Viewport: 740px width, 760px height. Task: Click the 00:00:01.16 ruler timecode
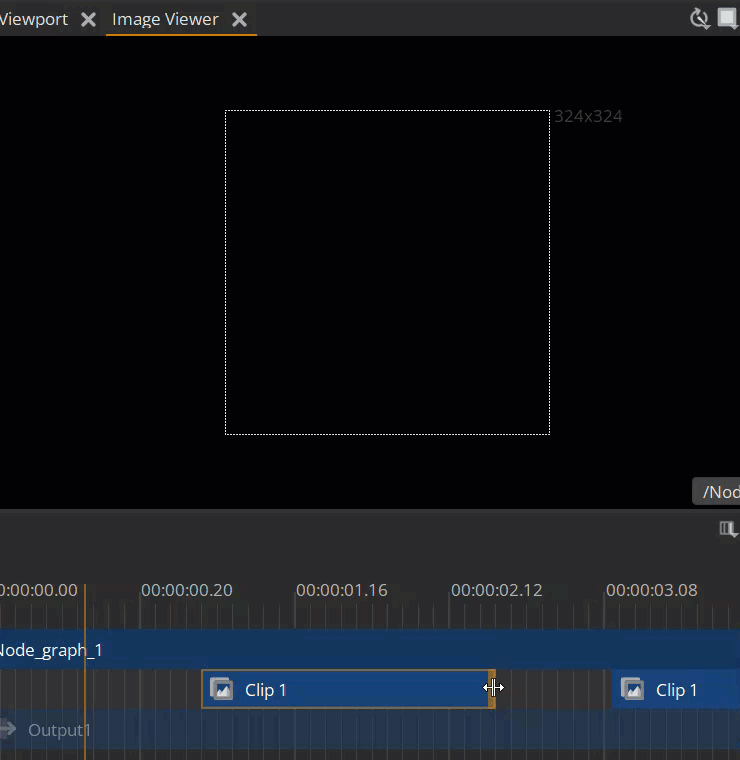342,590
